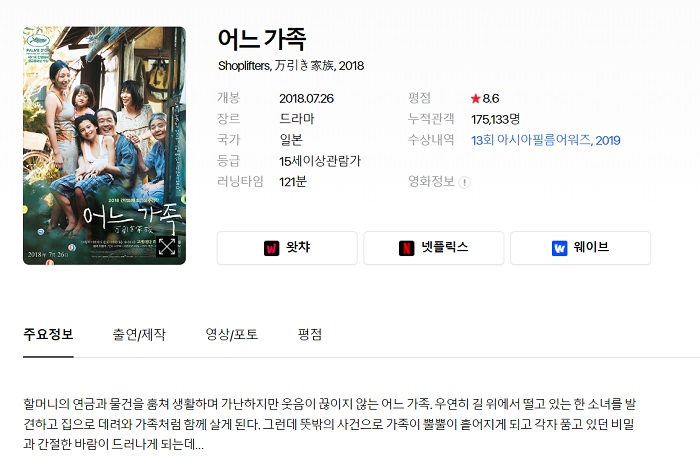Image resolution: width=700 pixels, height=464 pixels.
Task: Switch to the 출연/제작 tab
Action: [x=139, y=334]
